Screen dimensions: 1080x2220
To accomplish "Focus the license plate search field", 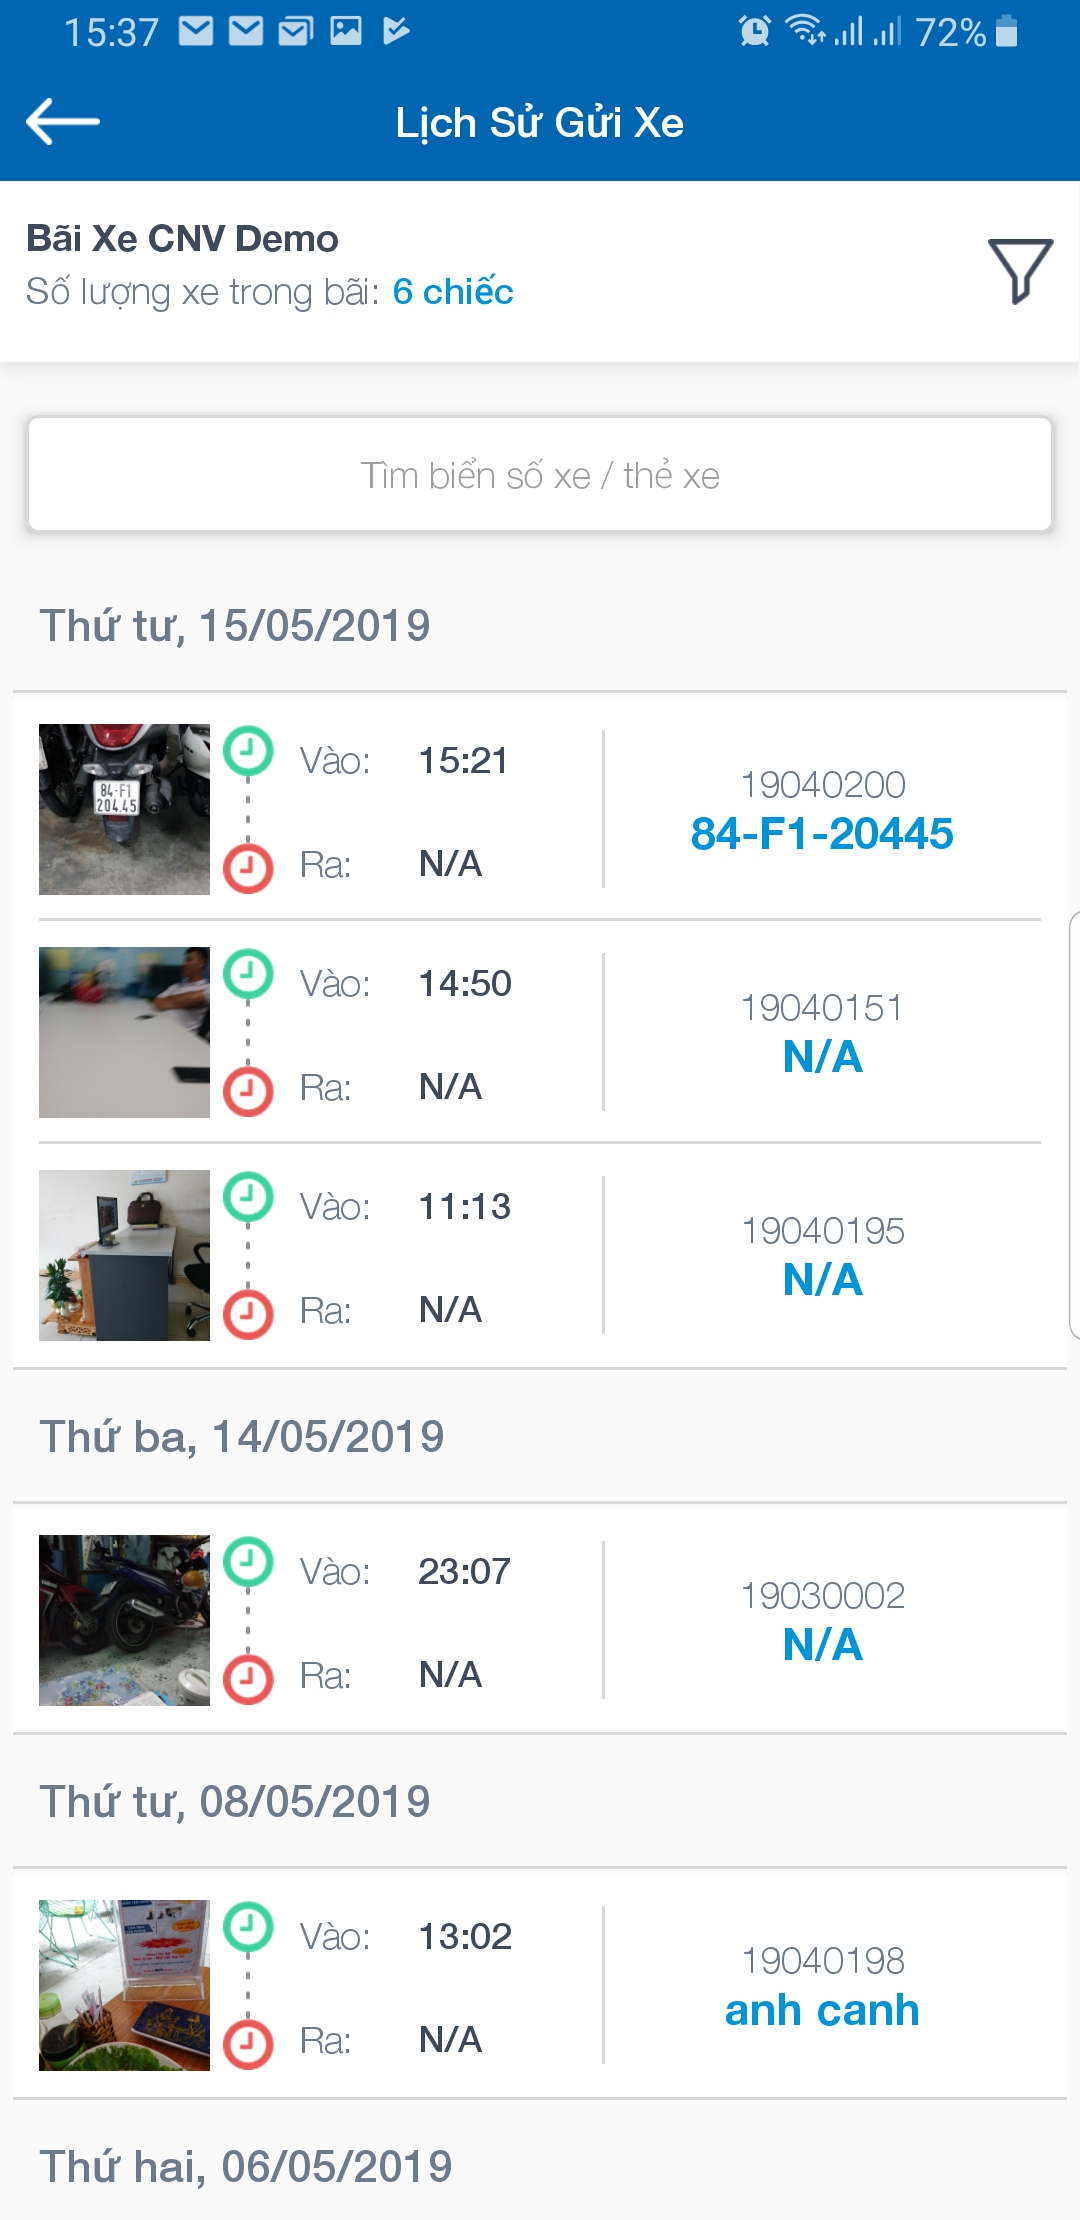I will (540, 475).
